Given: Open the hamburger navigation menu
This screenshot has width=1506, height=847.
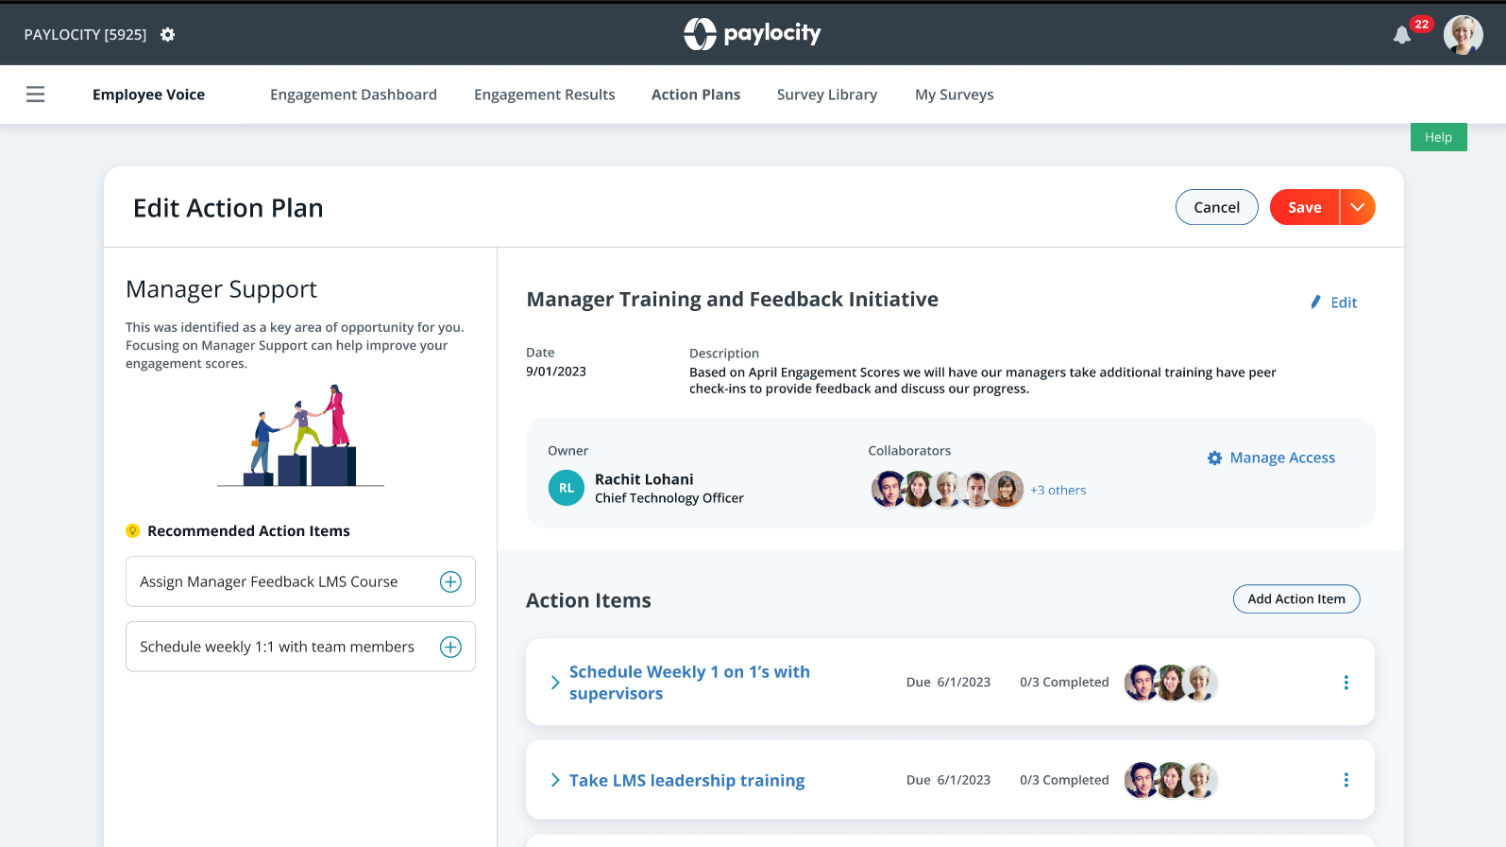Looking at the screenshot, I should [x=35, y=94].
